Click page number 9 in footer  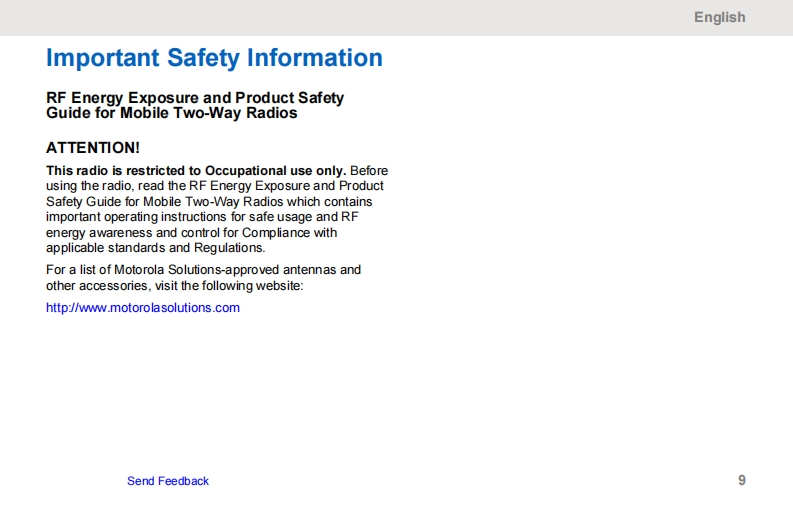pos(741,480)
